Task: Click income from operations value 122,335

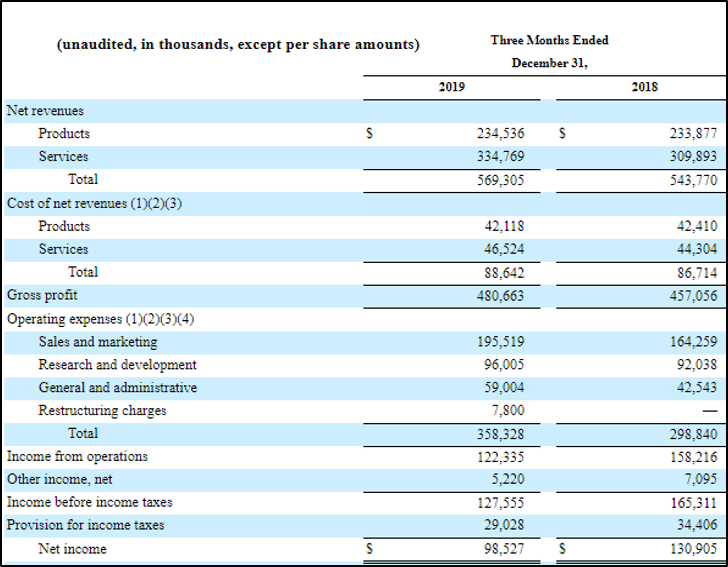Action: coord(500,457)
